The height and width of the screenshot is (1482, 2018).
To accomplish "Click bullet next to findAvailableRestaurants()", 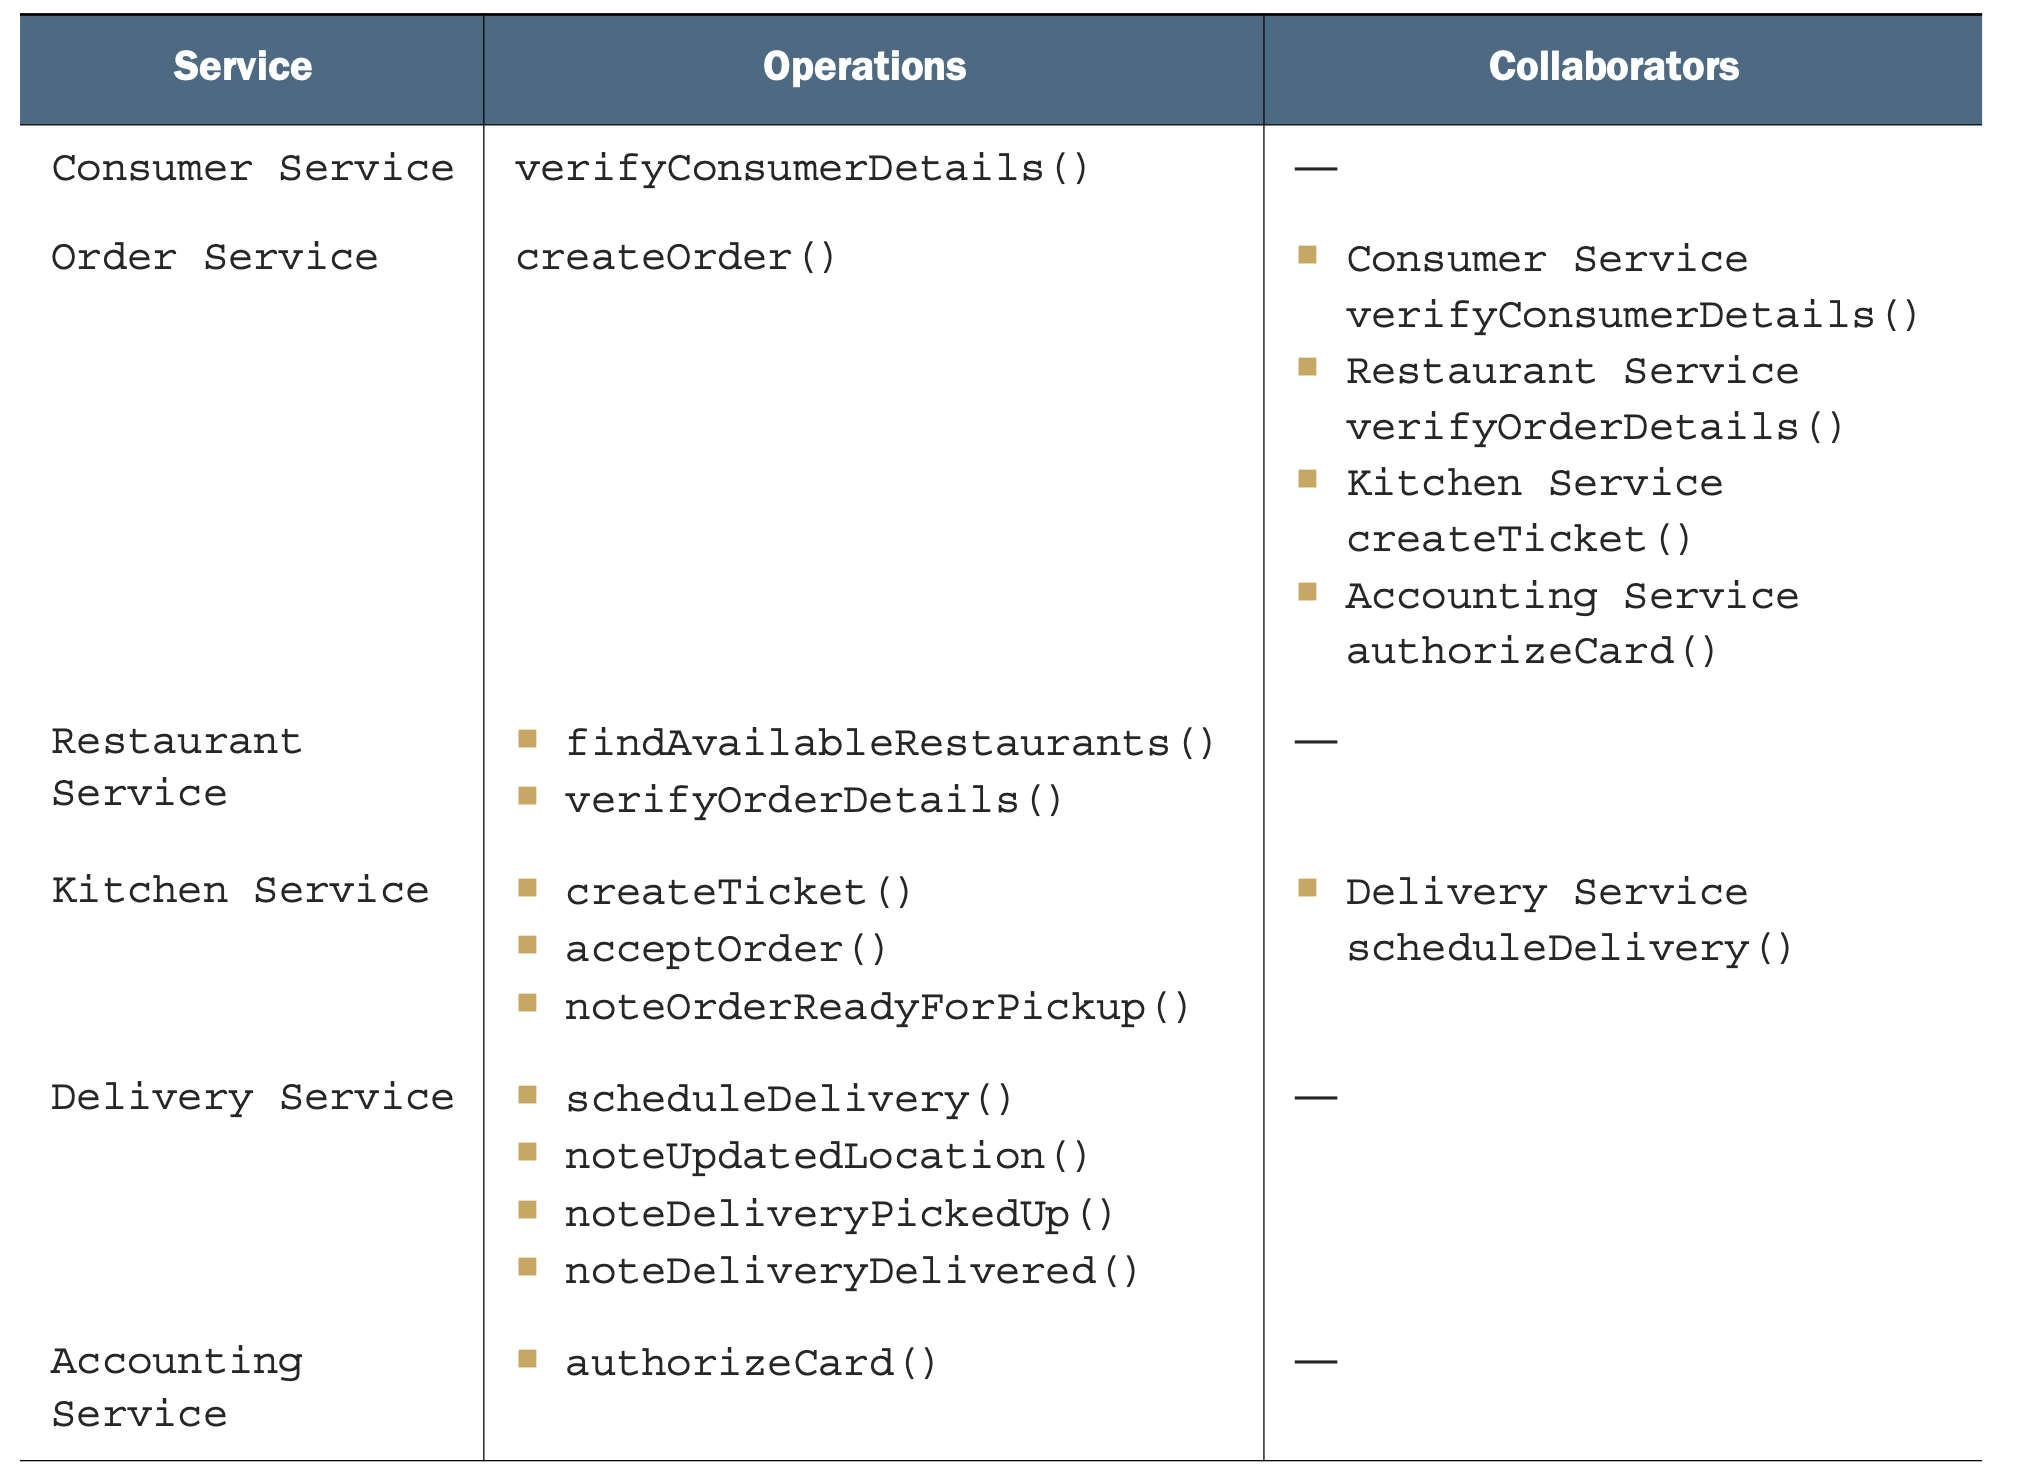I will tap(528, 740).
